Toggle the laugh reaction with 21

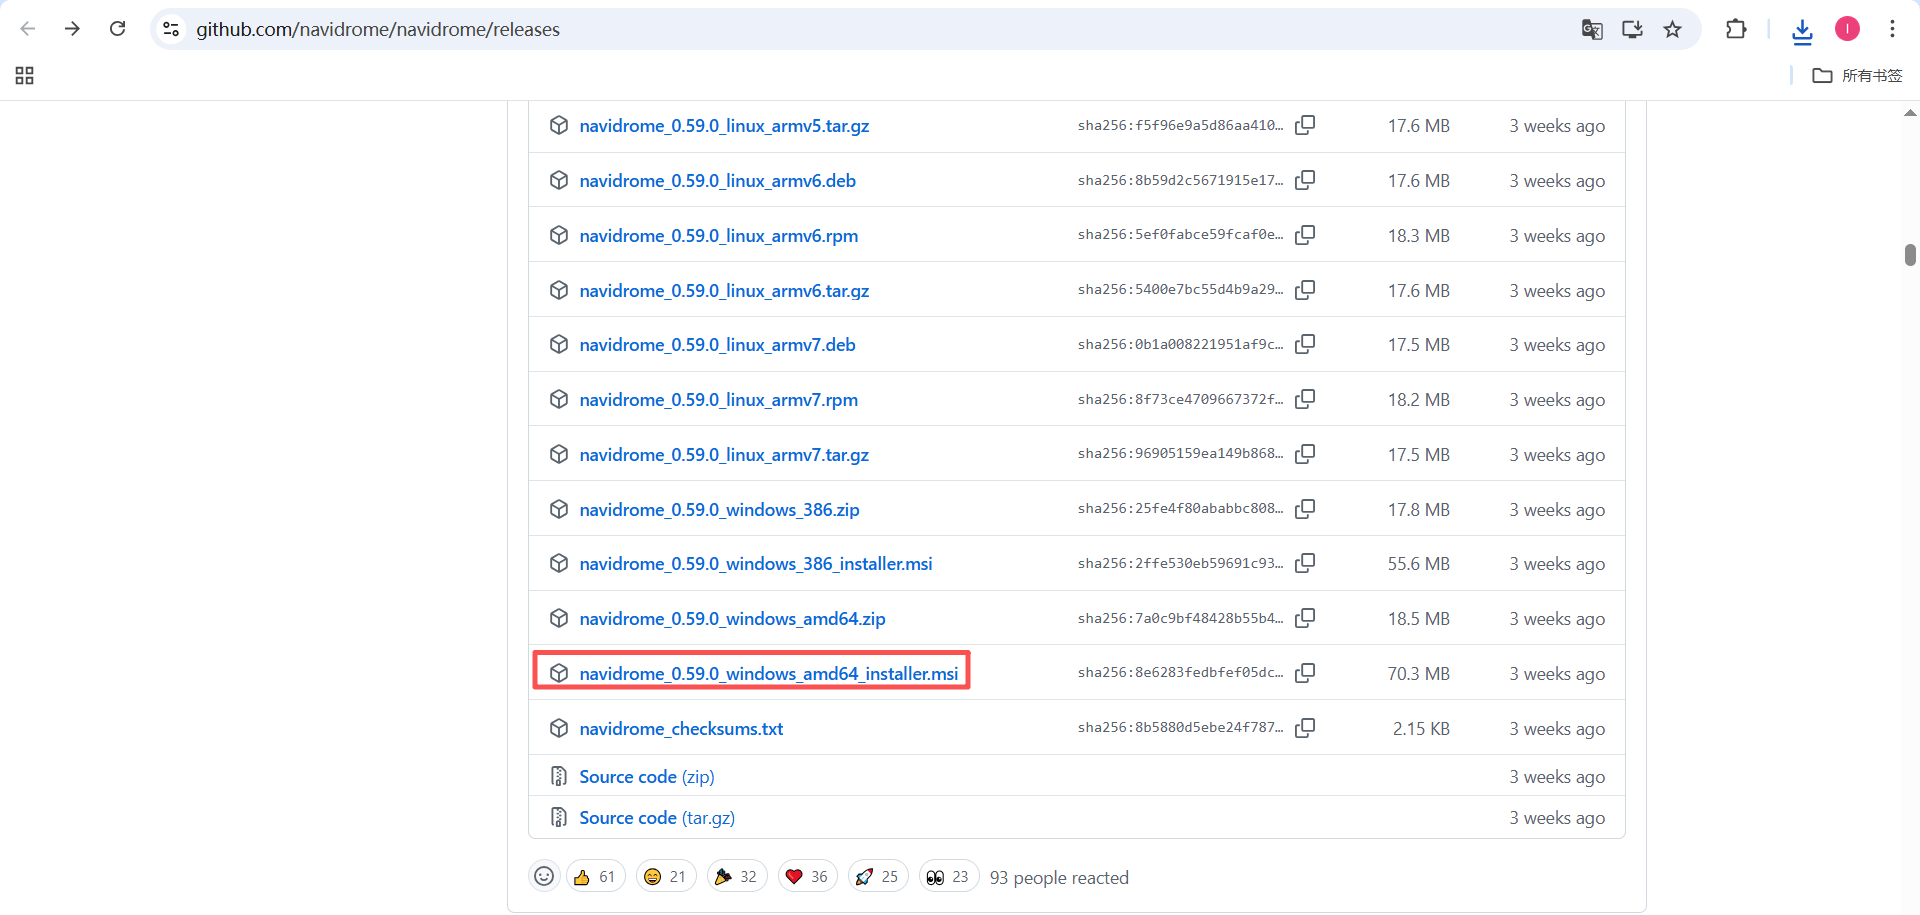click(x=666, y=877)
